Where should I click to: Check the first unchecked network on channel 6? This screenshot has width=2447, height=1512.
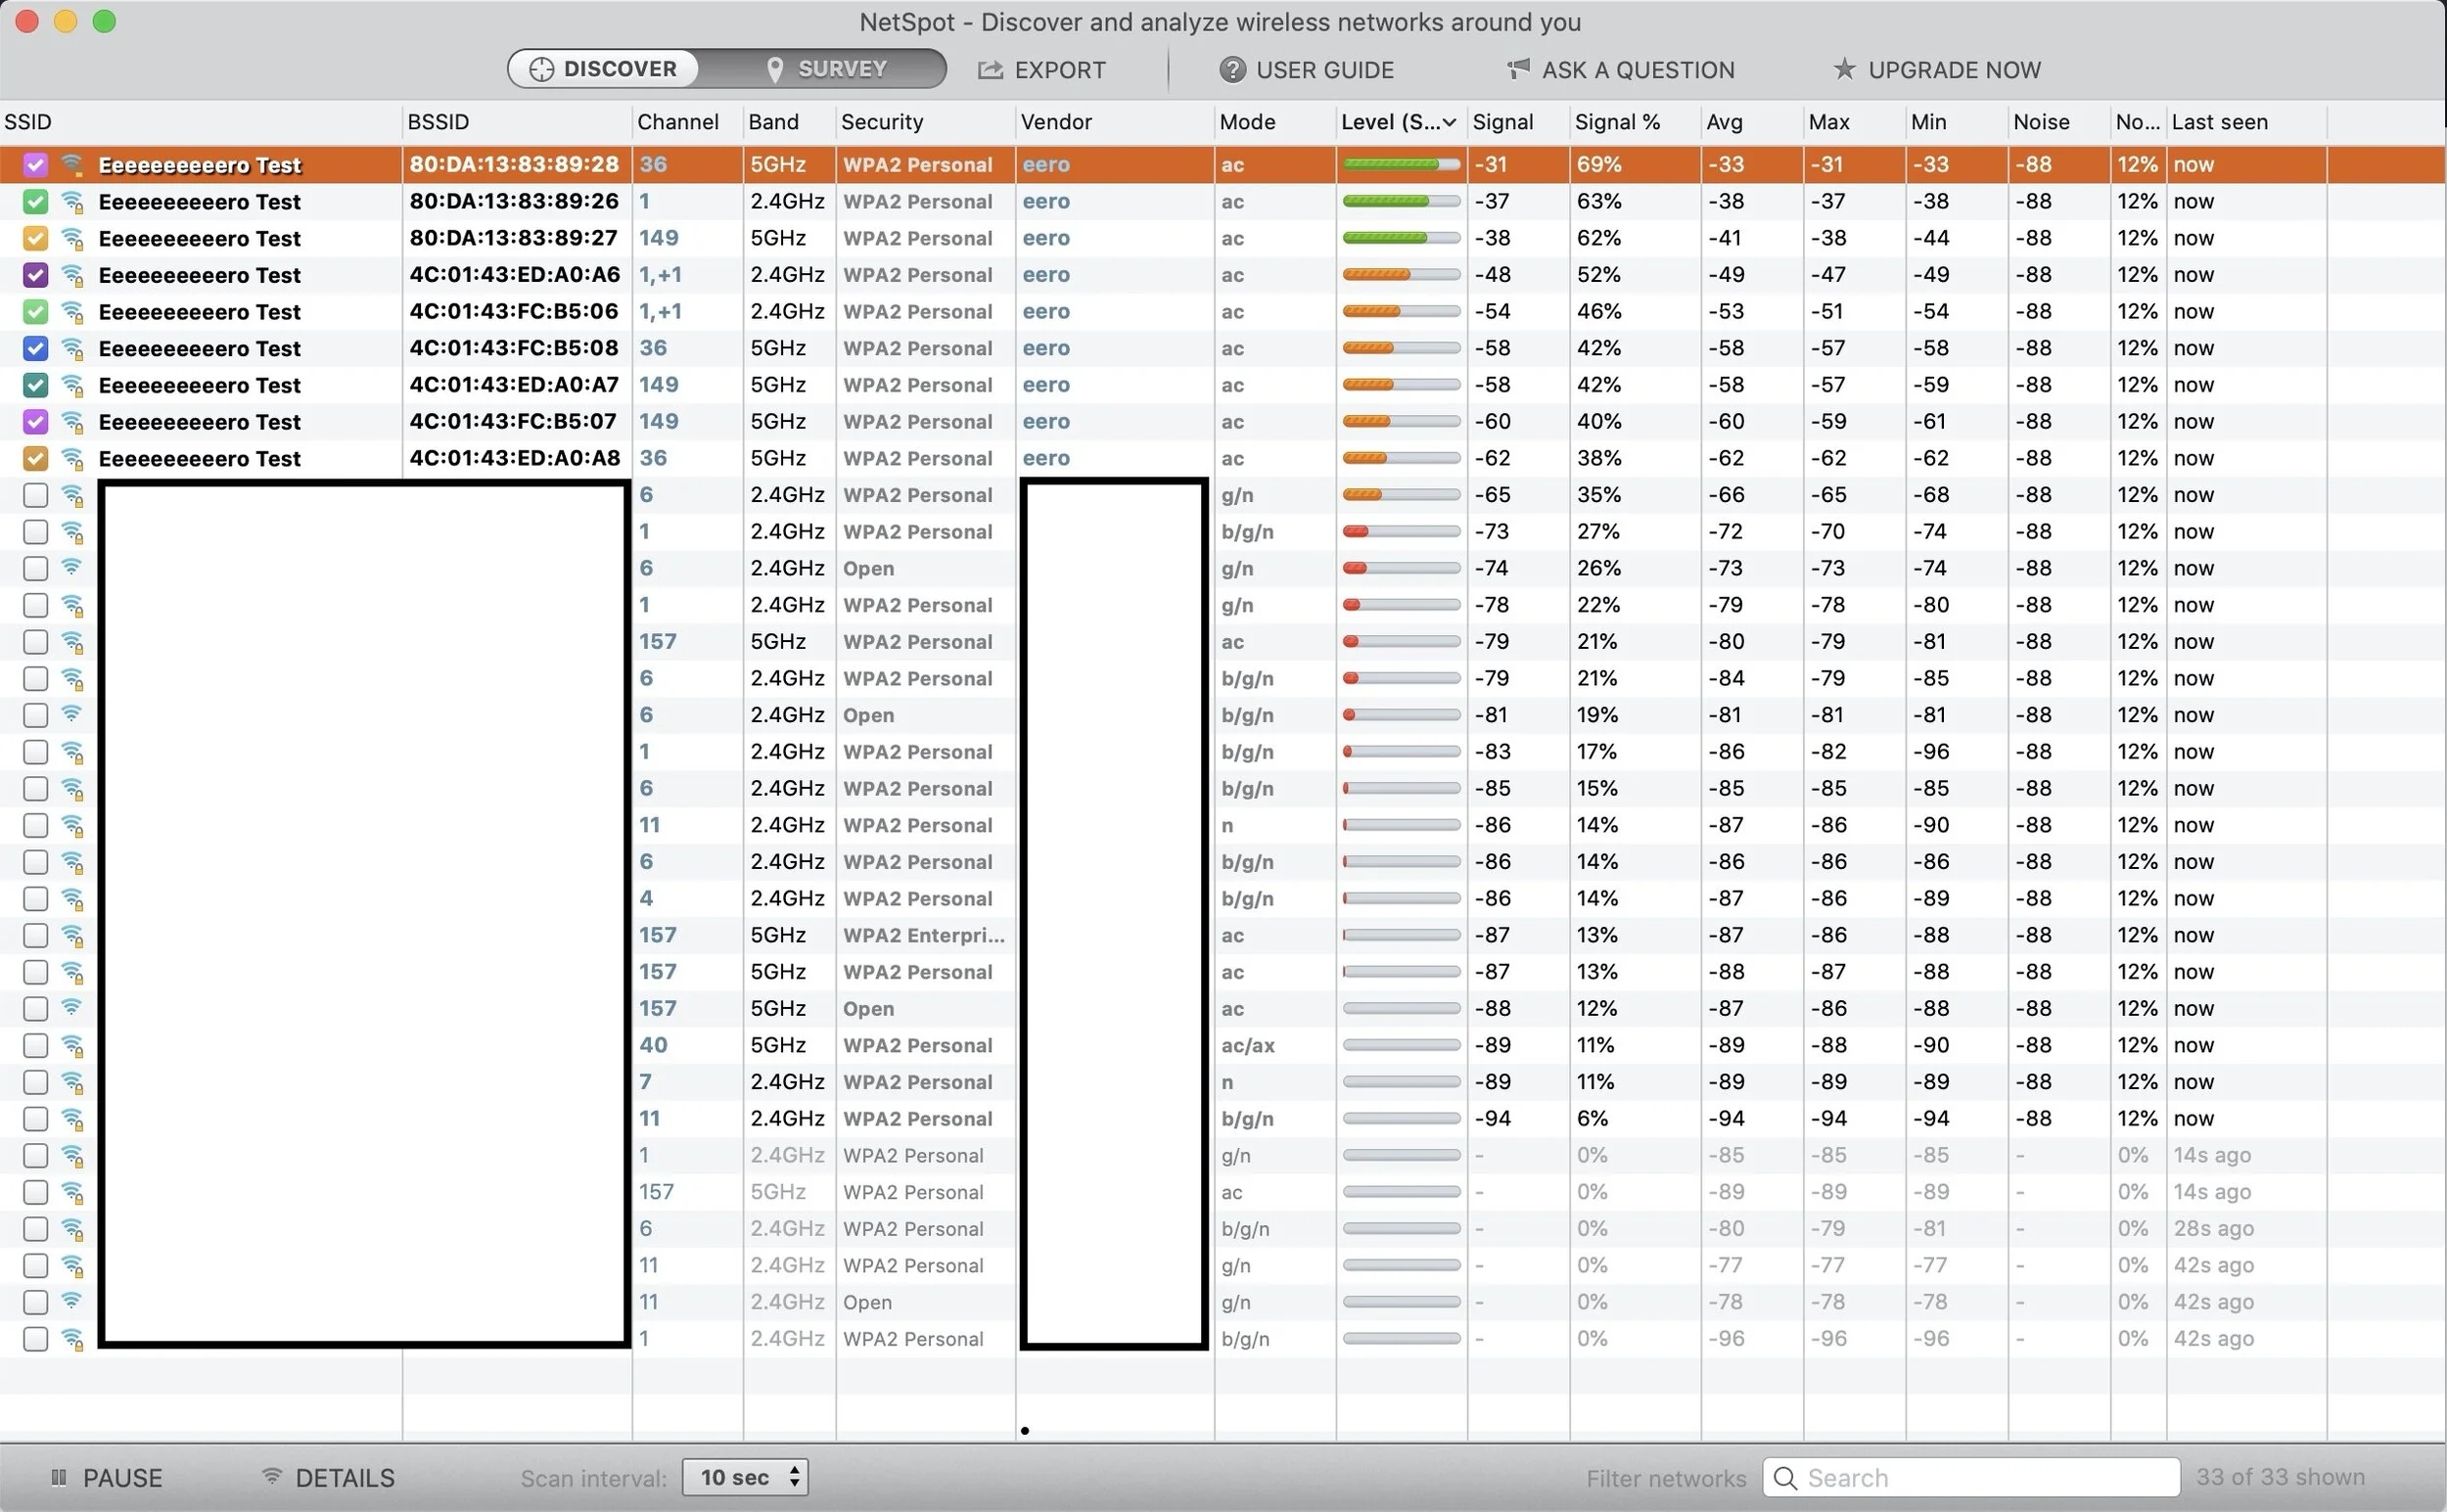point(36,495)
